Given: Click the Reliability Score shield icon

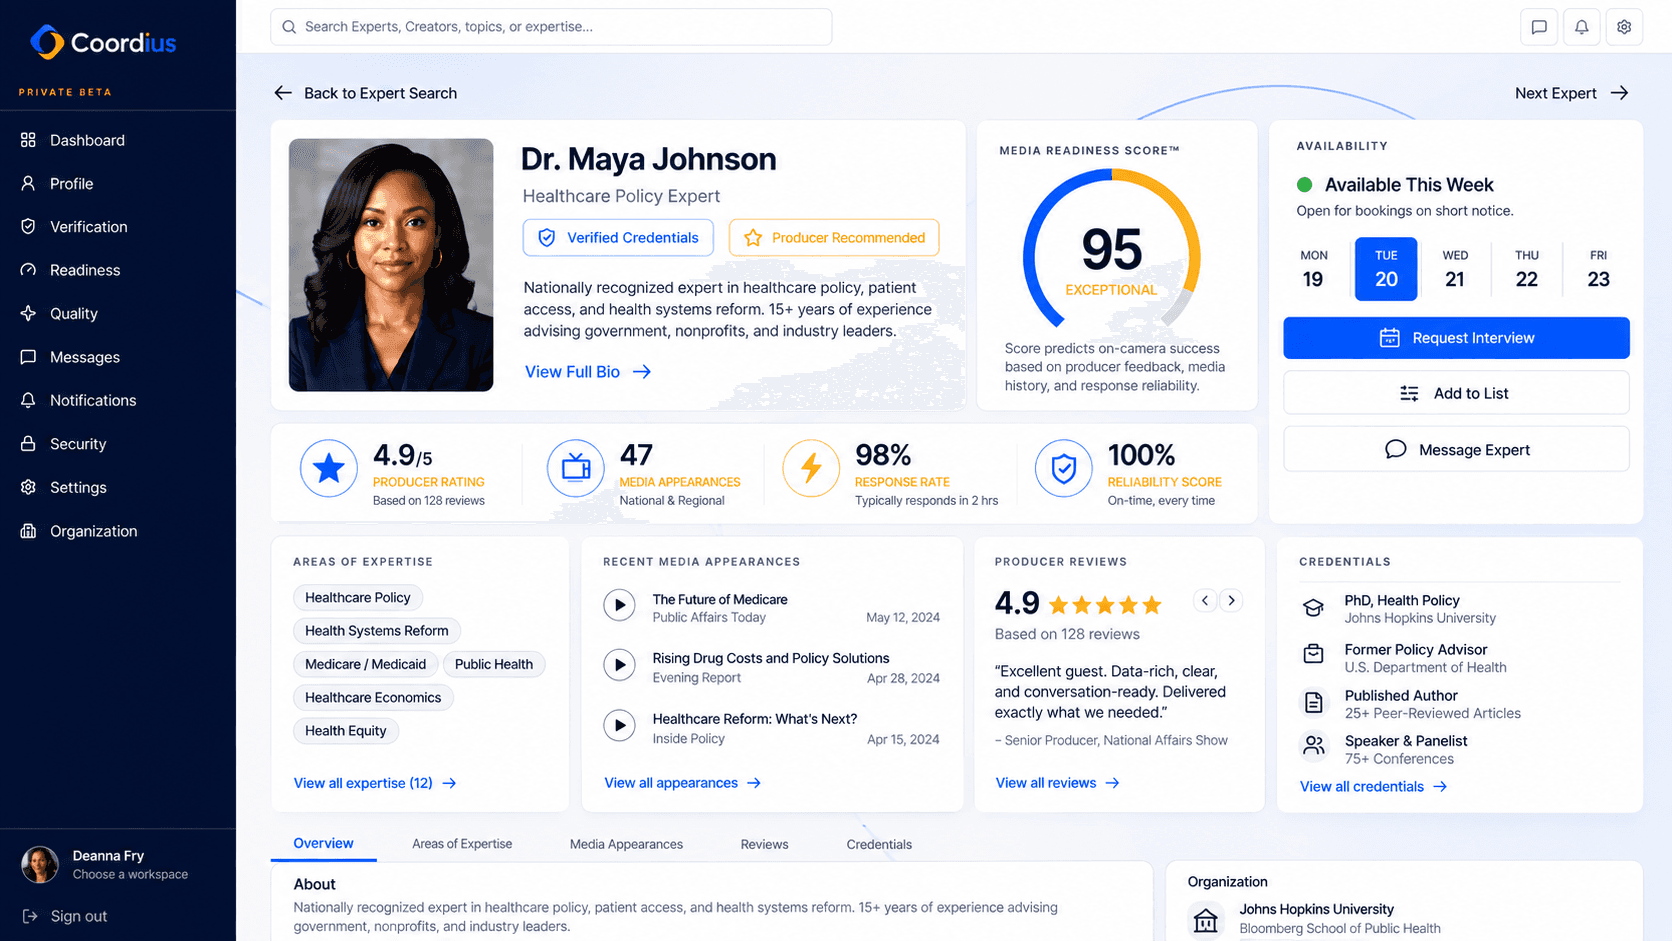Looking at the screenshot, I should click(x=1064, y=468).
